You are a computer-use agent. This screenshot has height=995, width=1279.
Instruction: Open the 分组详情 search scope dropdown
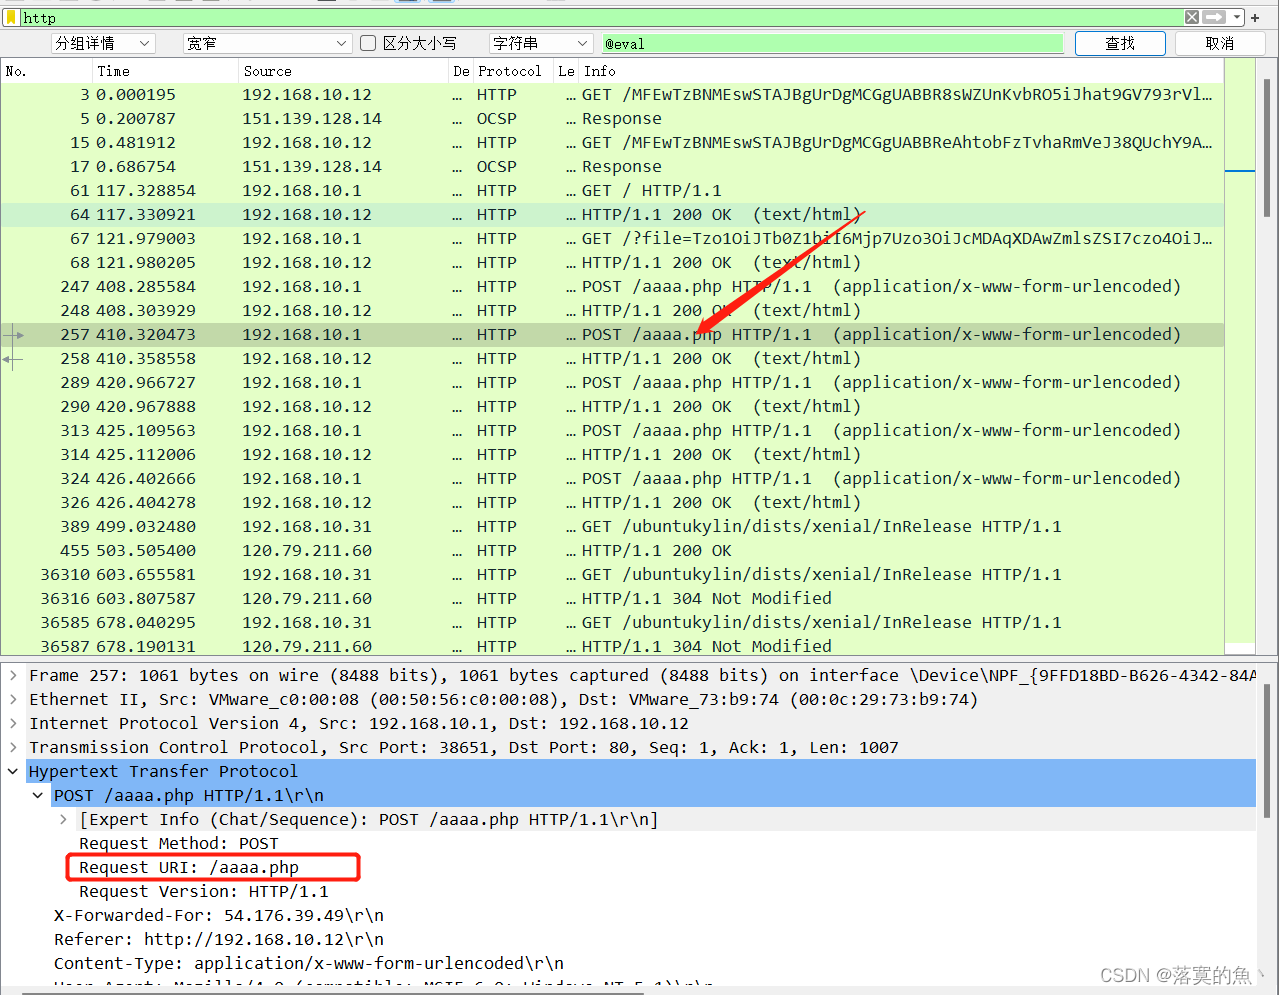[x=102, y=43]
